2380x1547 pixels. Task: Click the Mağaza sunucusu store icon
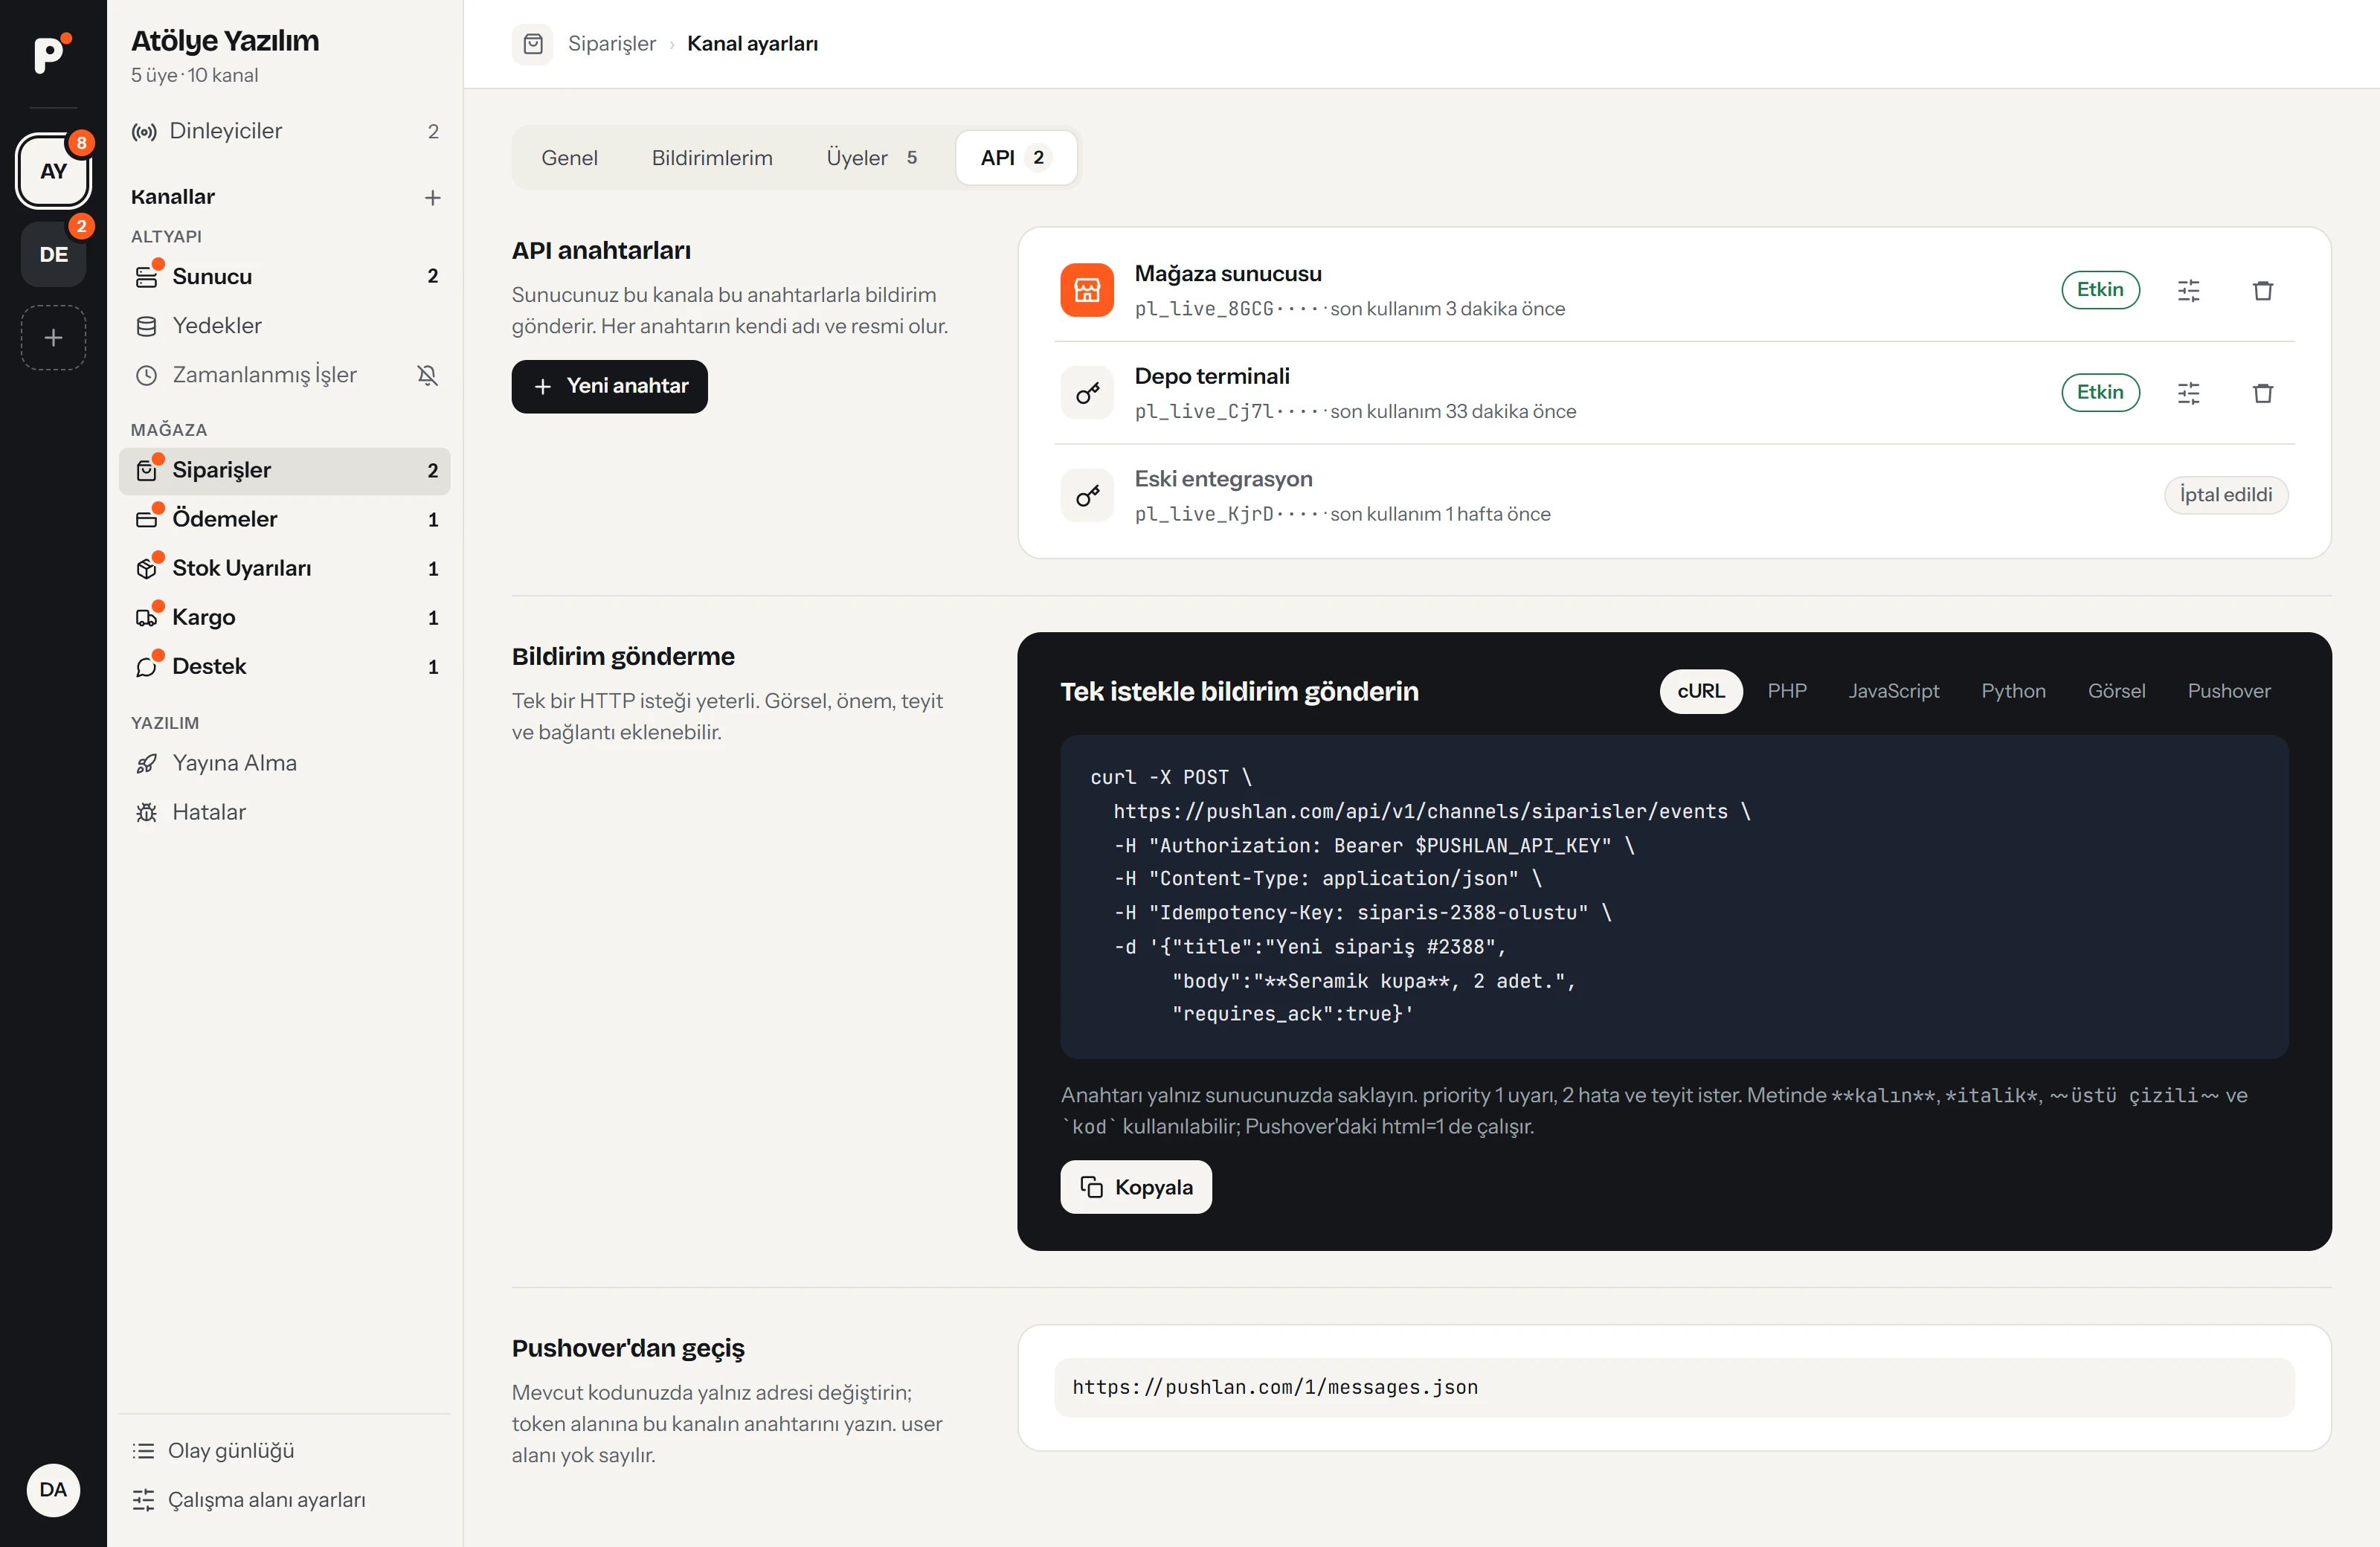coord(1087,290)
